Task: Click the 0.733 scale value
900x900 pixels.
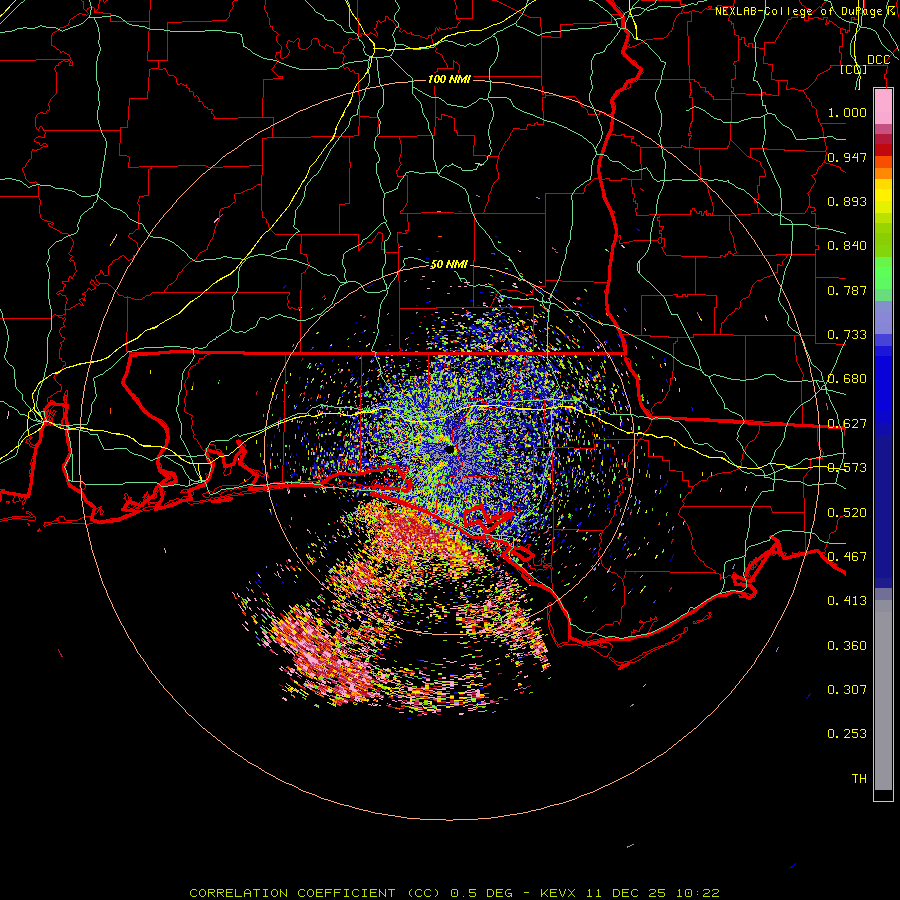Action: coord(847,335)
